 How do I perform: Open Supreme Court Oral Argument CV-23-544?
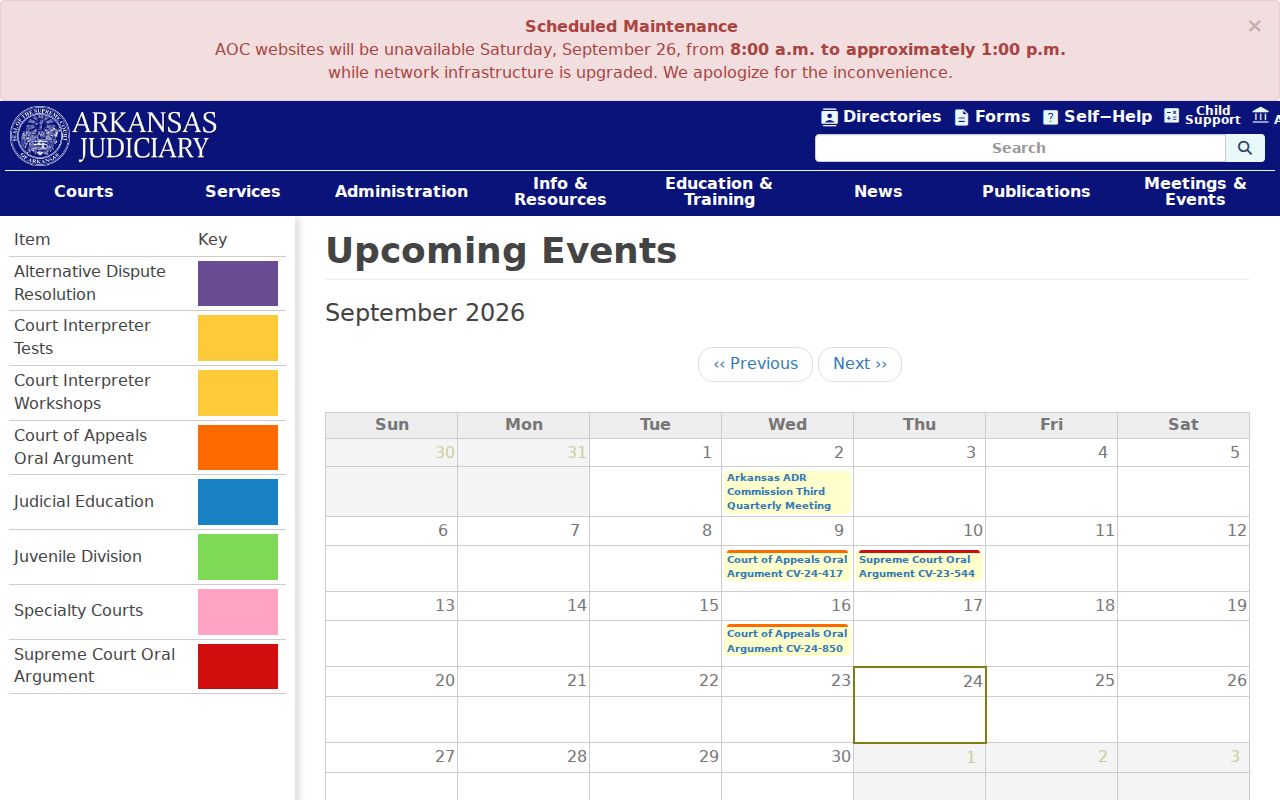[x=919, y=567]
